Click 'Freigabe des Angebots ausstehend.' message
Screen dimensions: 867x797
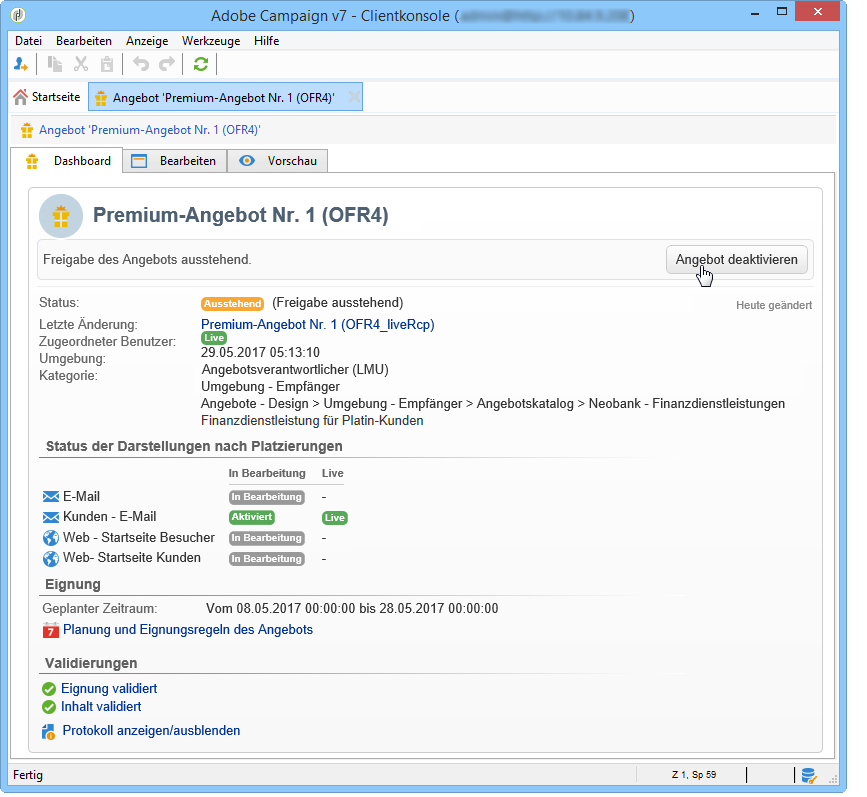[x=147, y=259]
